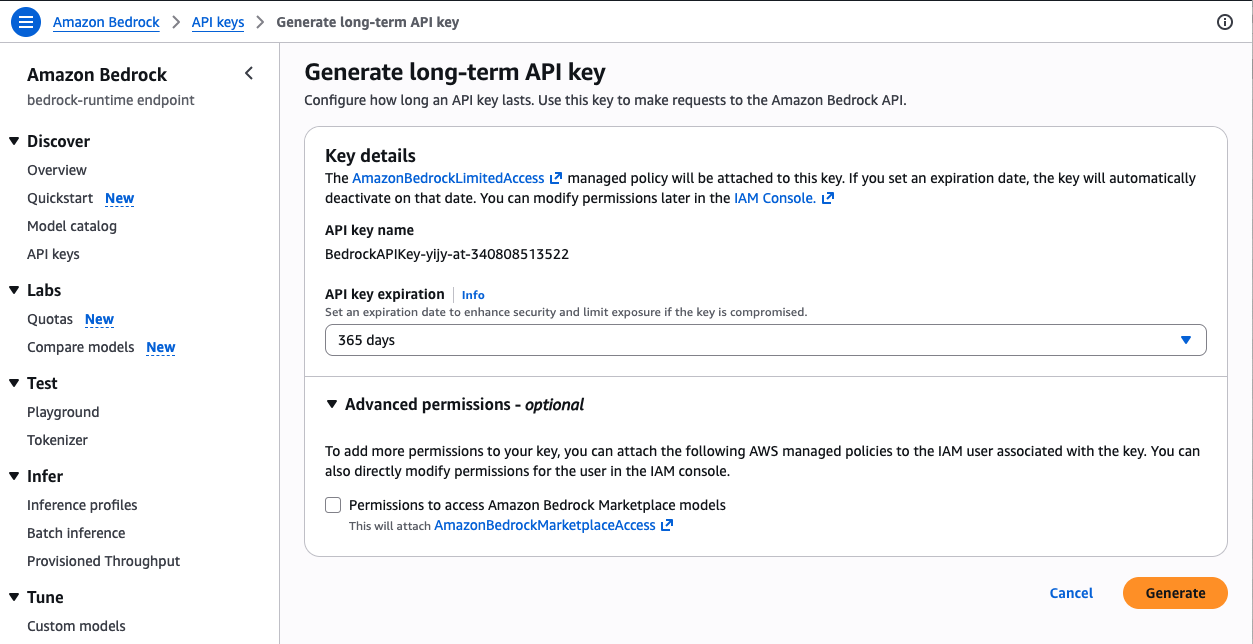Image resolution: width=1253 pixels, height=644 pixels.
Task: Collapse the Infer nav section
Action: [x=14, y=476]
